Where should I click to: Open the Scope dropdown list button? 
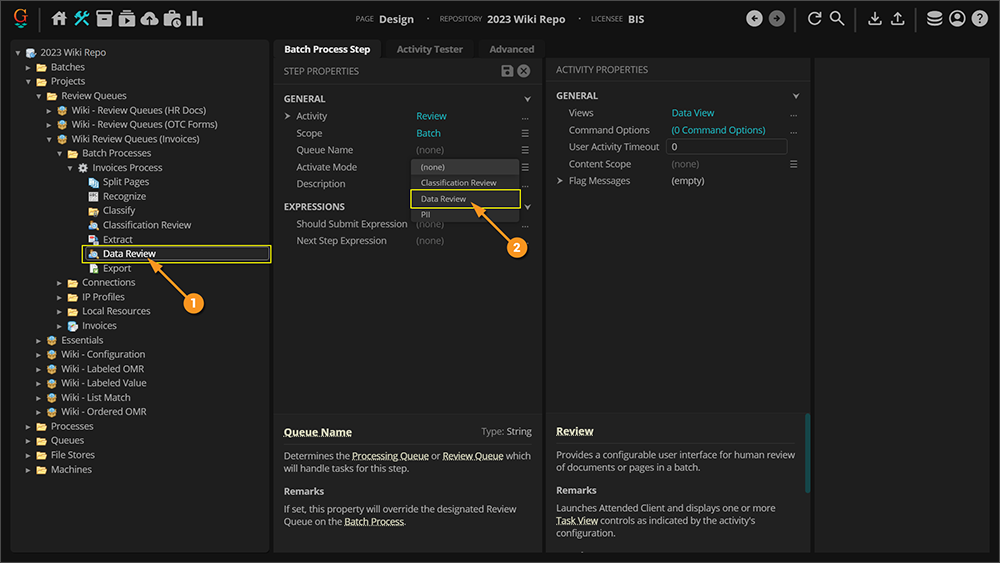coord(525,133)
